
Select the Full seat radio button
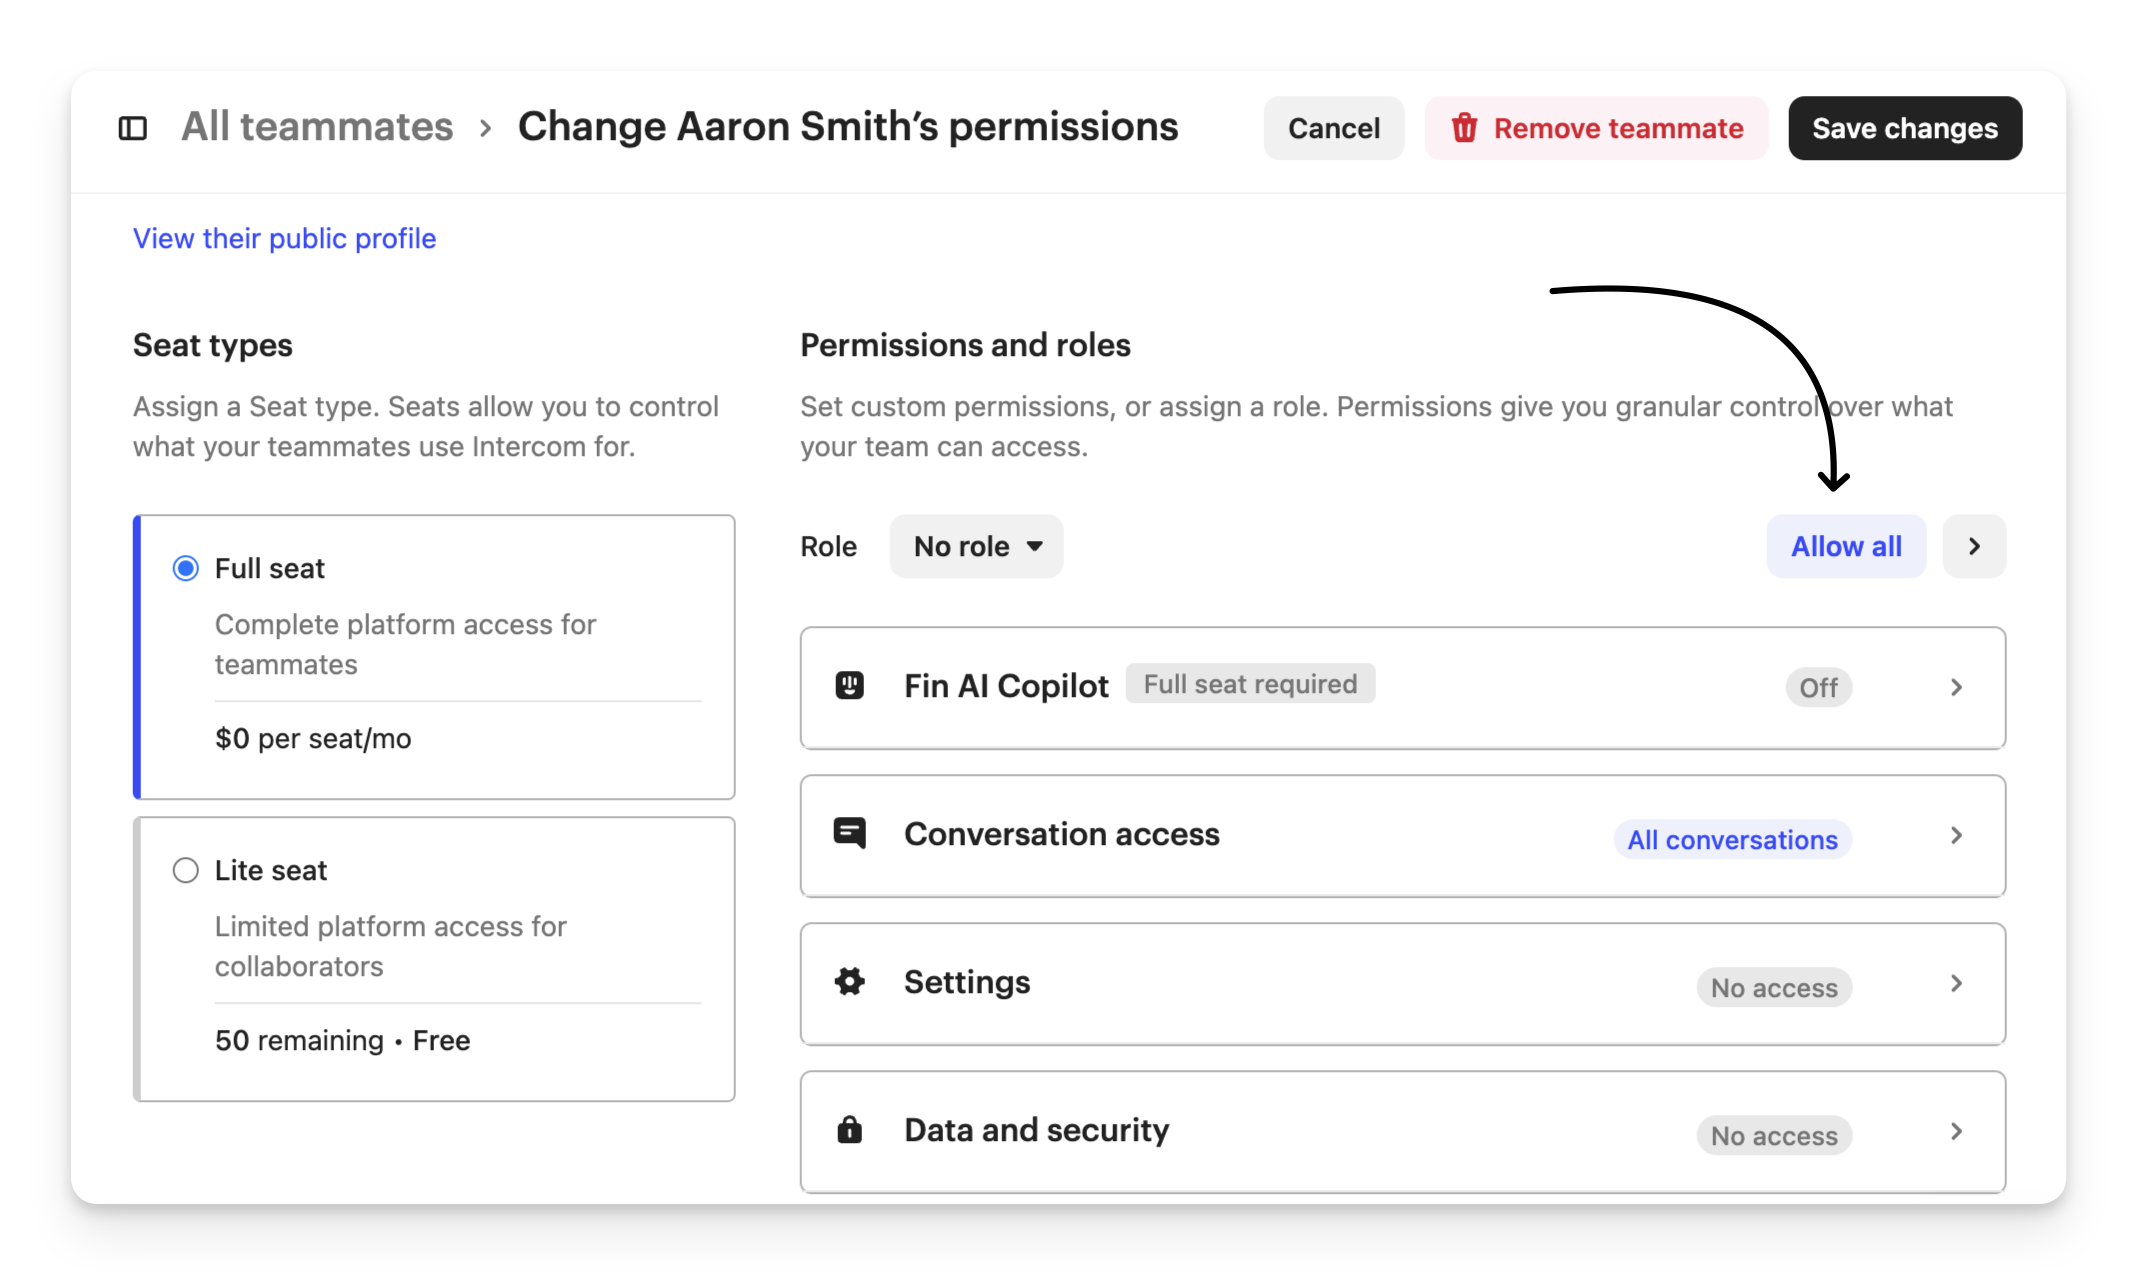pyautogui.click(x=186, y=568)
